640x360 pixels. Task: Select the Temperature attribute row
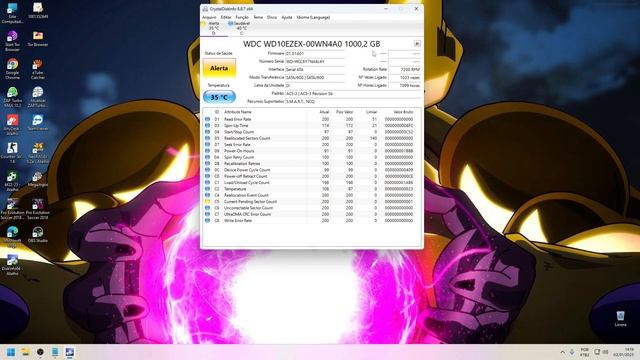[x=311, y=189]
